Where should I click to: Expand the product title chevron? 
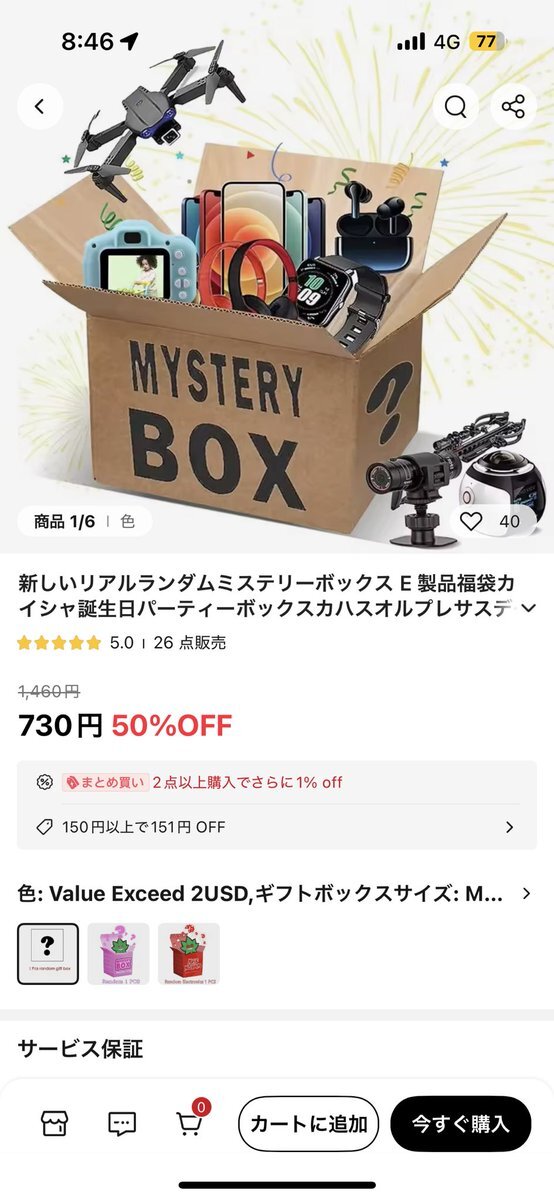529,608
